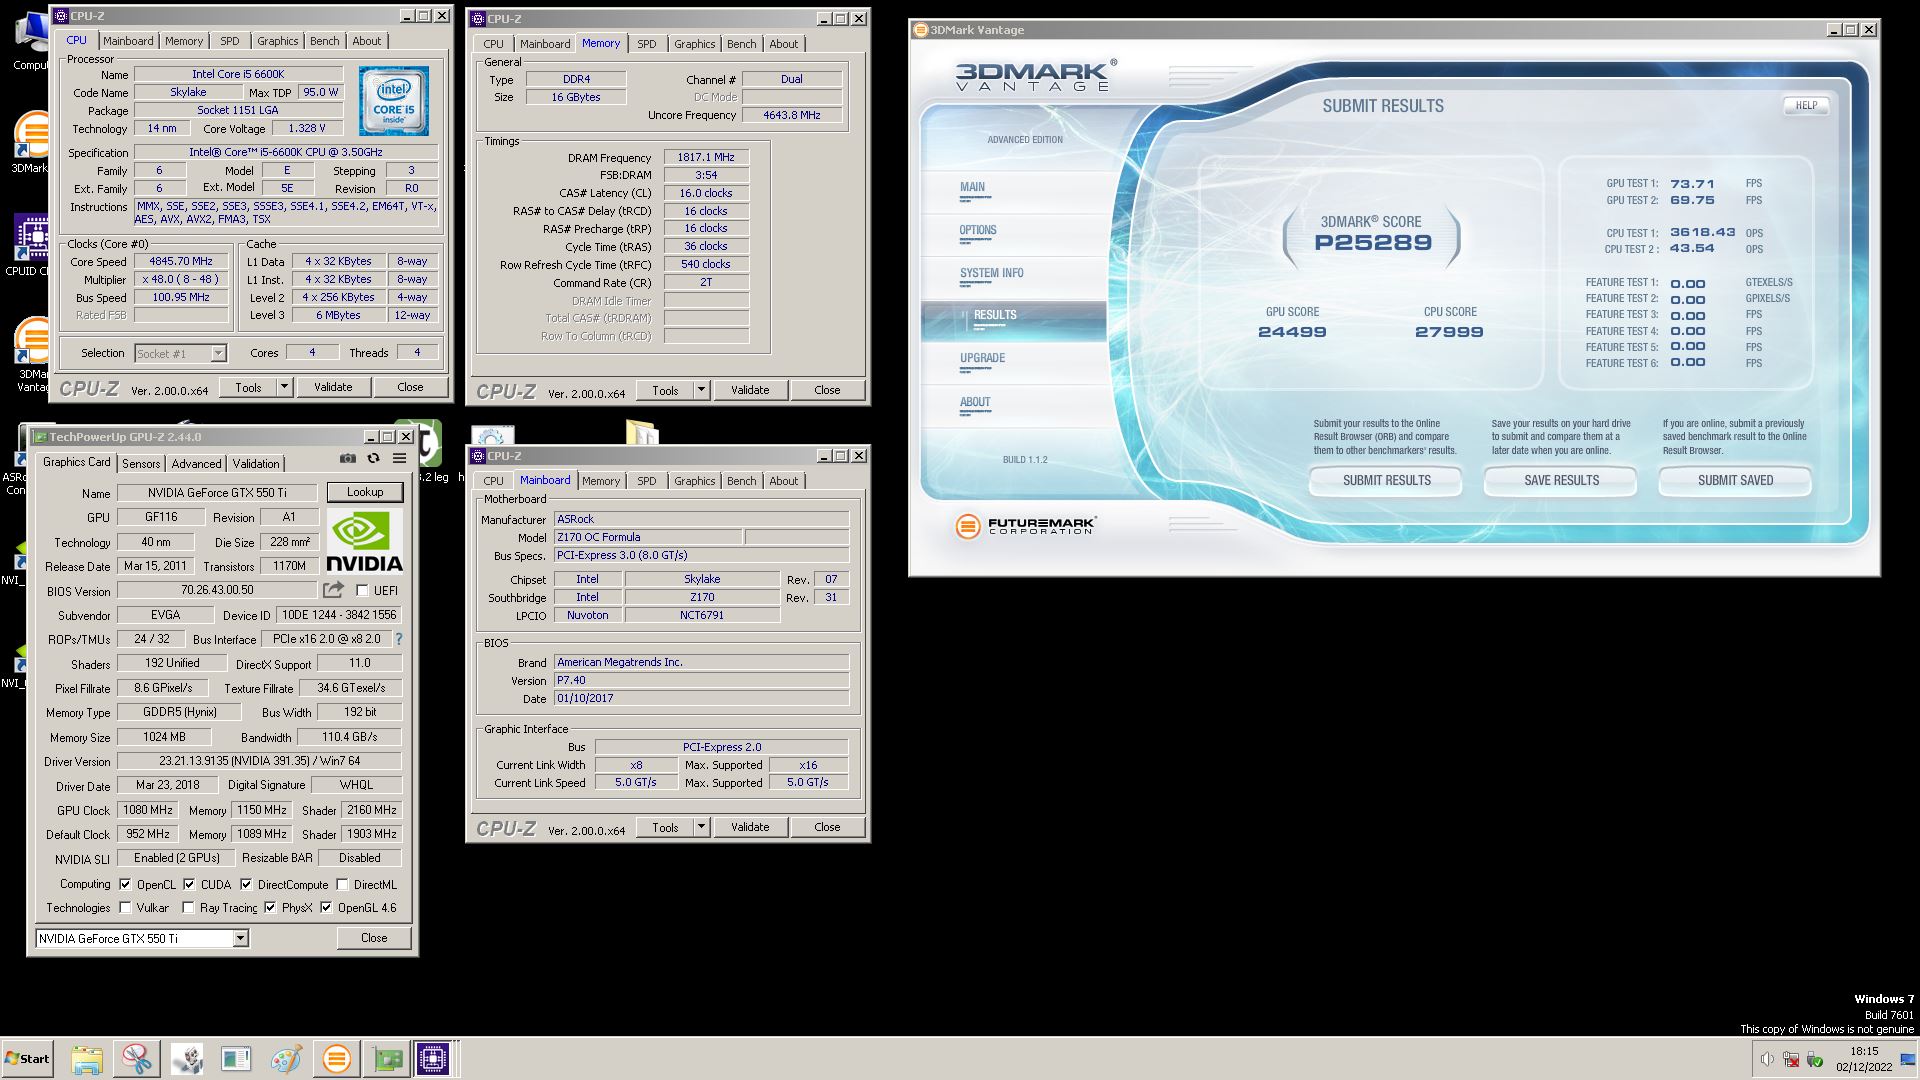Click 3DMark Vantage taskbar icon
This screenshot has height=1080, width=1920.
(336, 1058)
